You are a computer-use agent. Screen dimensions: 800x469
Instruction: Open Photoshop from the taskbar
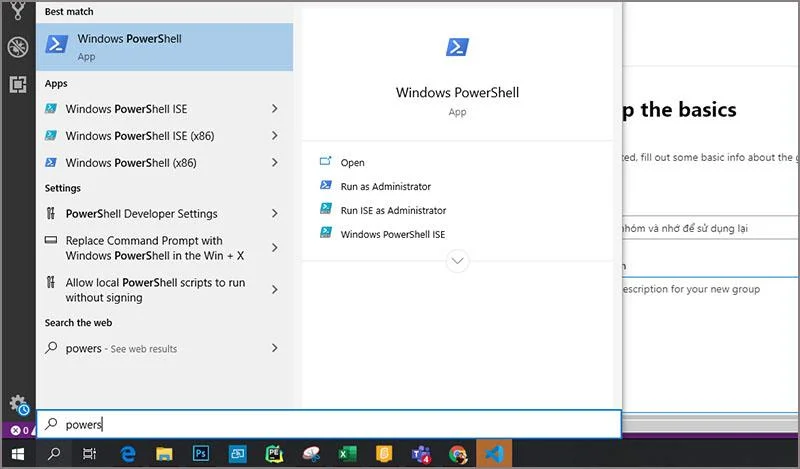coord(201,454)
